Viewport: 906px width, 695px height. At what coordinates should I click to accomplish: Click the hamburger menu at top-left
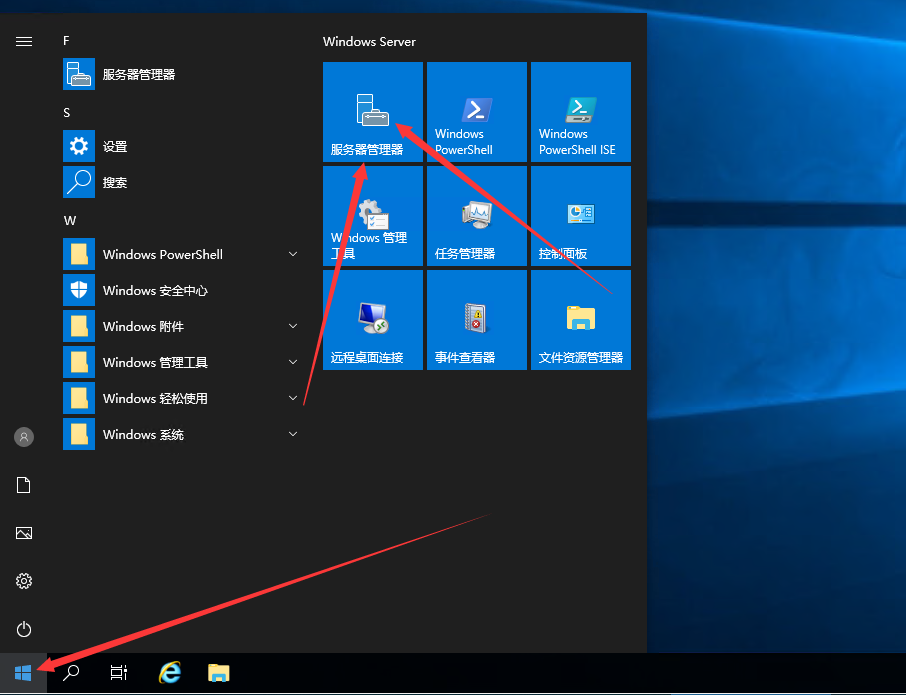(24, 41)
